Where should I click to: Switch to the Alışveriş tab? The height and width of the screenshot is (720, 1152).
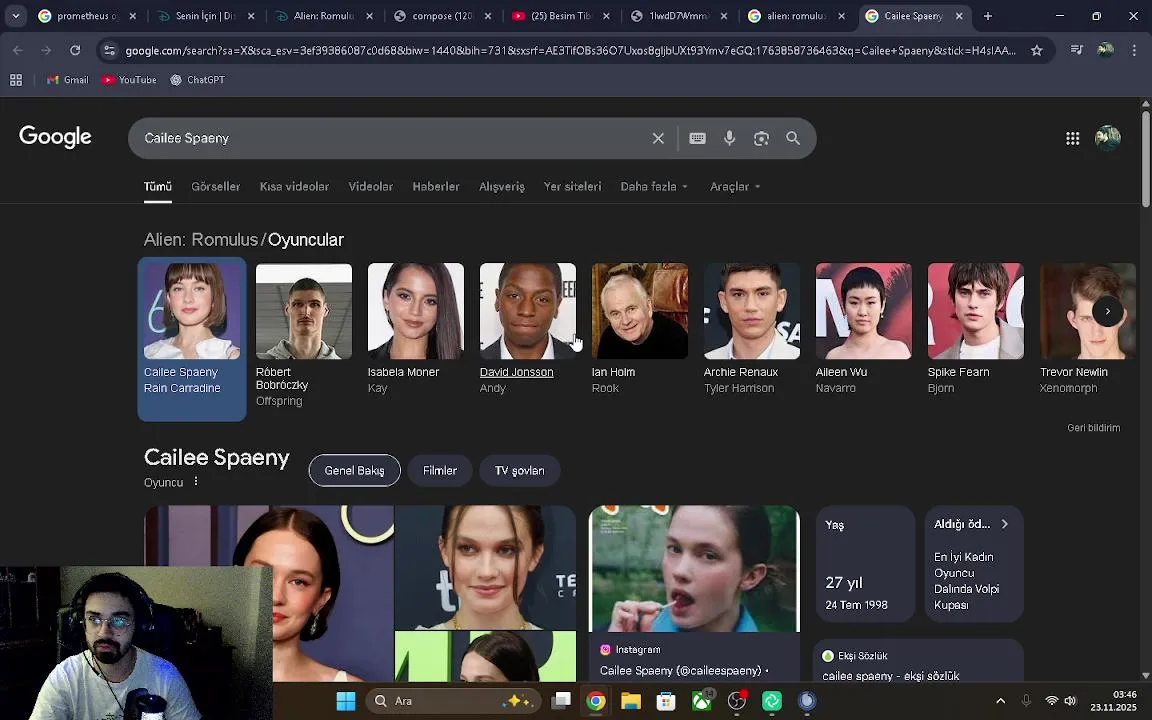click(502, 187)
